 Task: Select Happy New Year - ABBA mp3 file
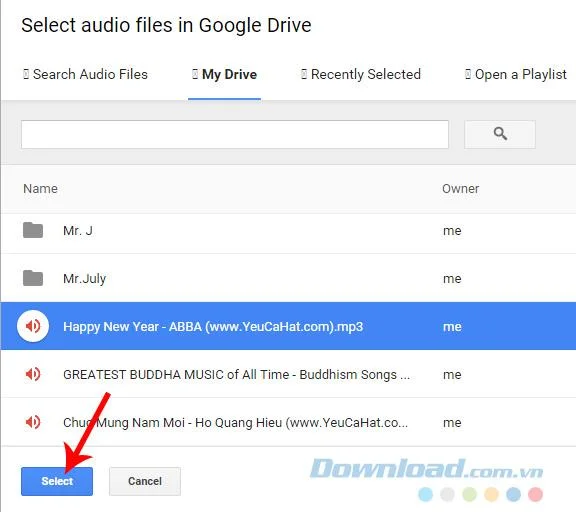click(288, 326)
